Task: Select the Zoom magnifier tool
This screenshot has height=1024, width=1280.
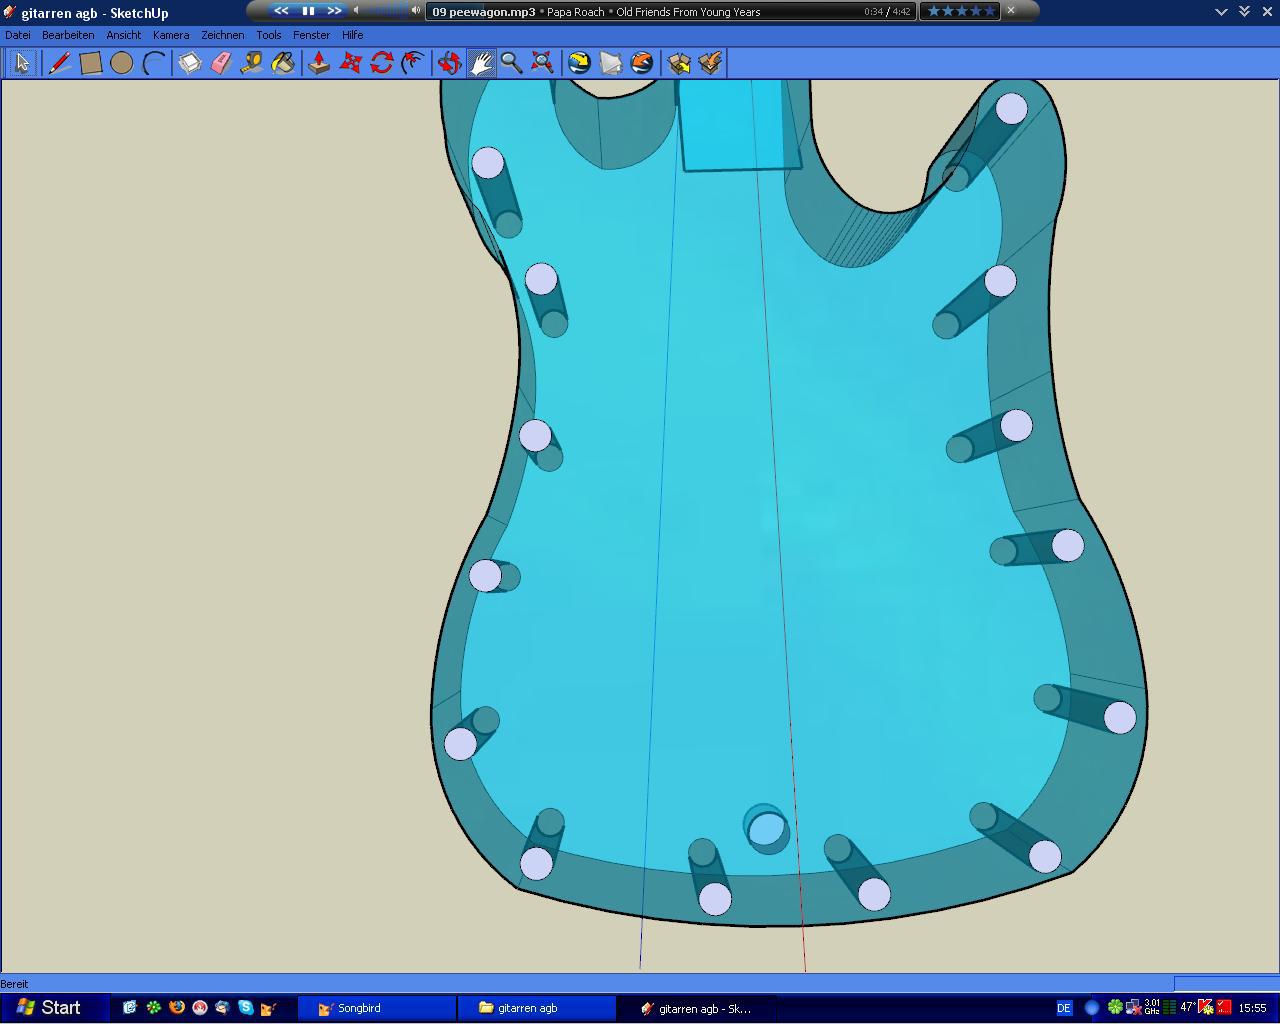Action: click(512, 63)
